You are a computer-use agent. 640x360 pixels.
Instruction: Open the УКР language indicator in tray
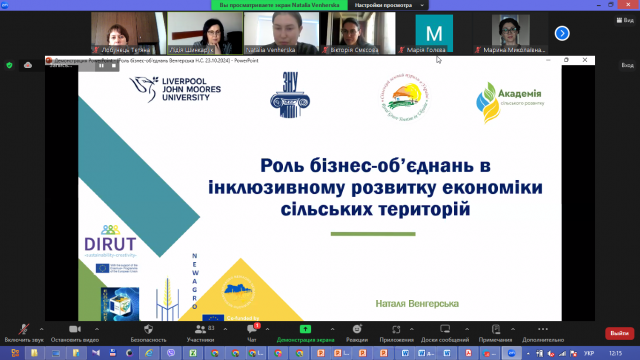pos(589,353)
